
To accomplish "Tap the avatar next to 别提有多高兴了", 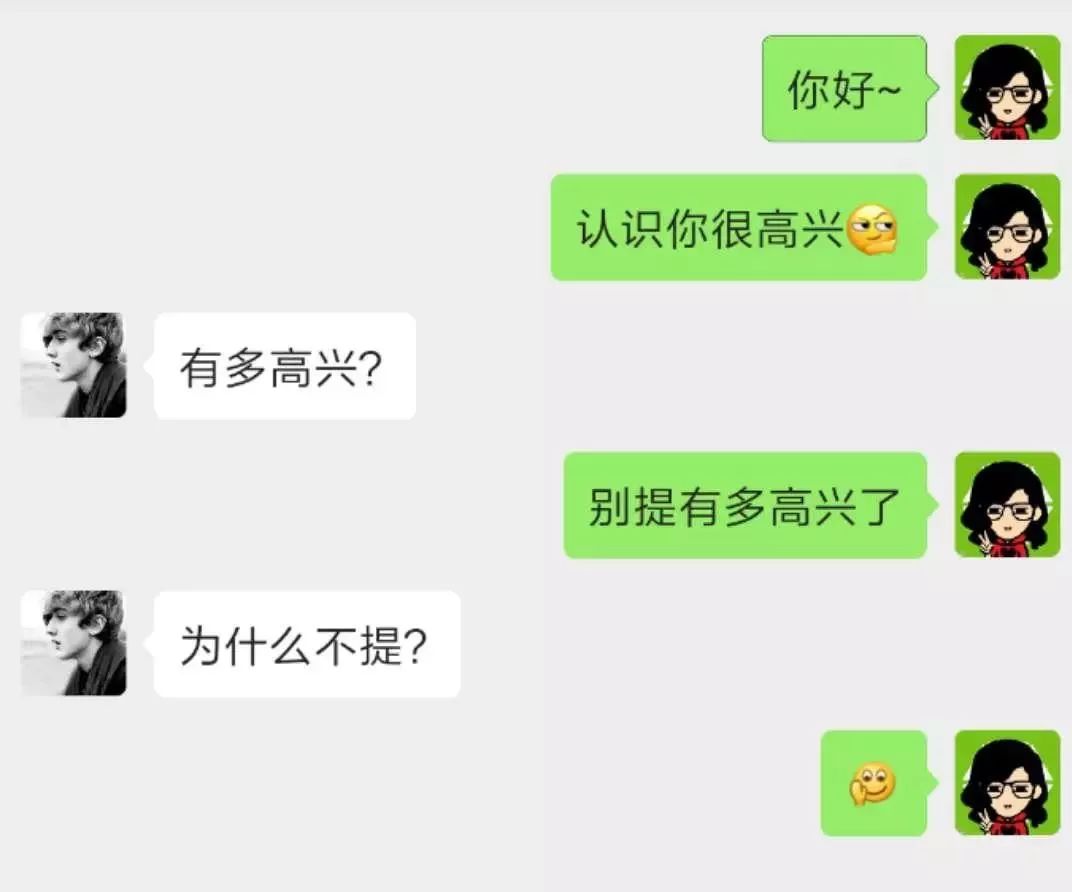I will click(x=1007, y=504).
